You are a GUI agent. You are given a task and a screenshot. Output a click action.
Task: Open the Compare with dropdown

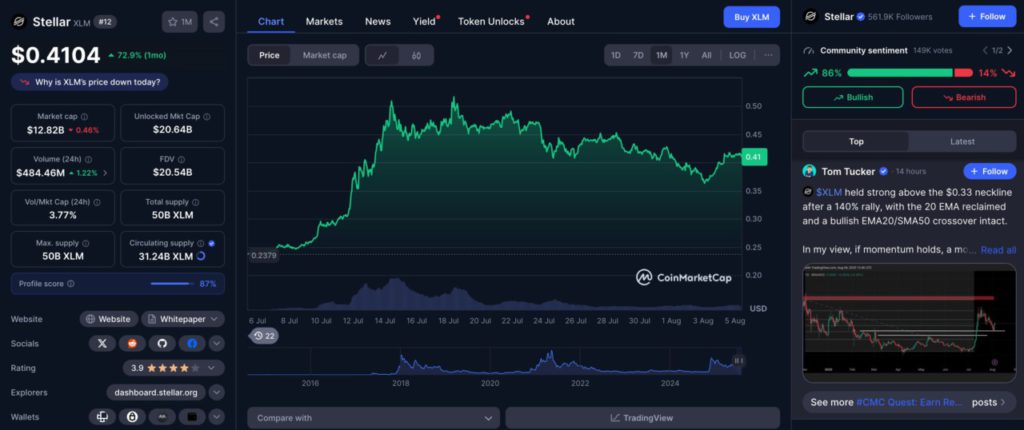click(x=374, y=418)
